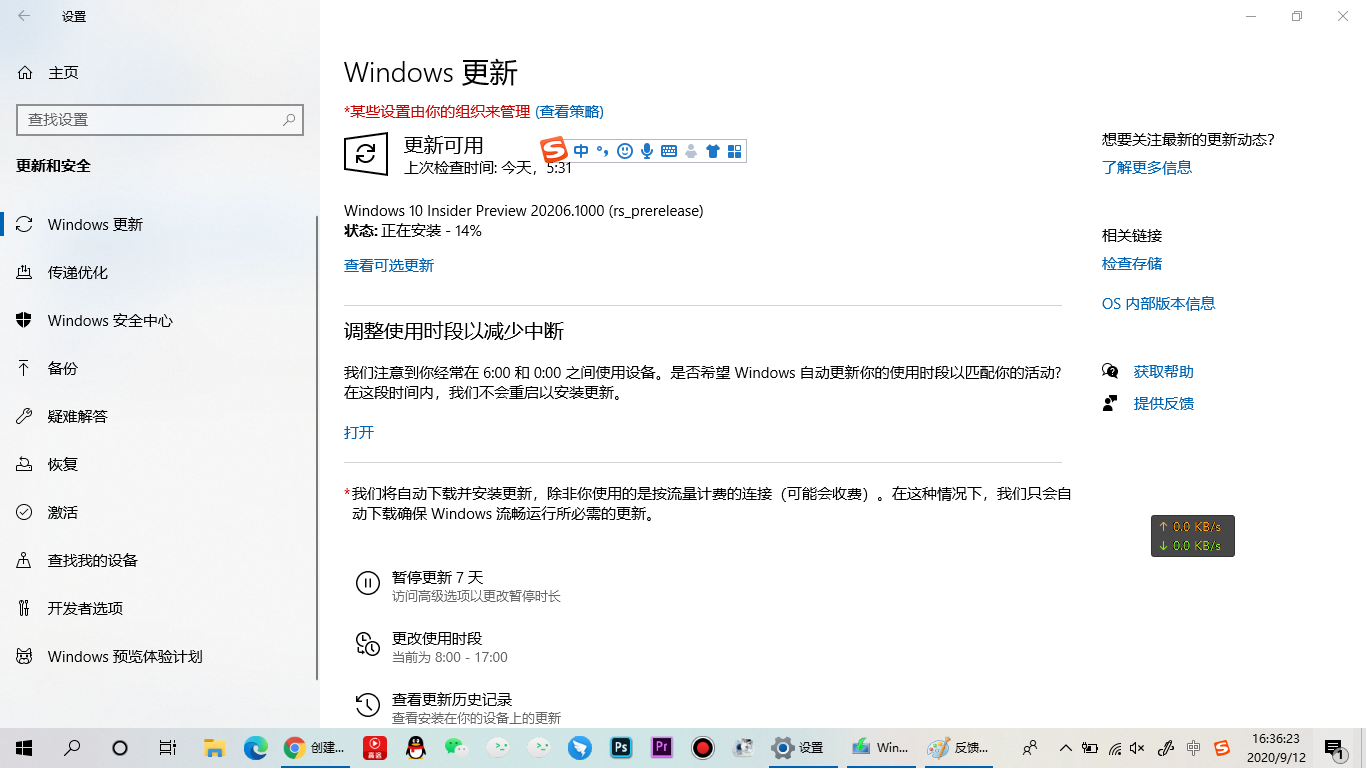
Task: Click the network speed monitor widget
Action: 1193,536
